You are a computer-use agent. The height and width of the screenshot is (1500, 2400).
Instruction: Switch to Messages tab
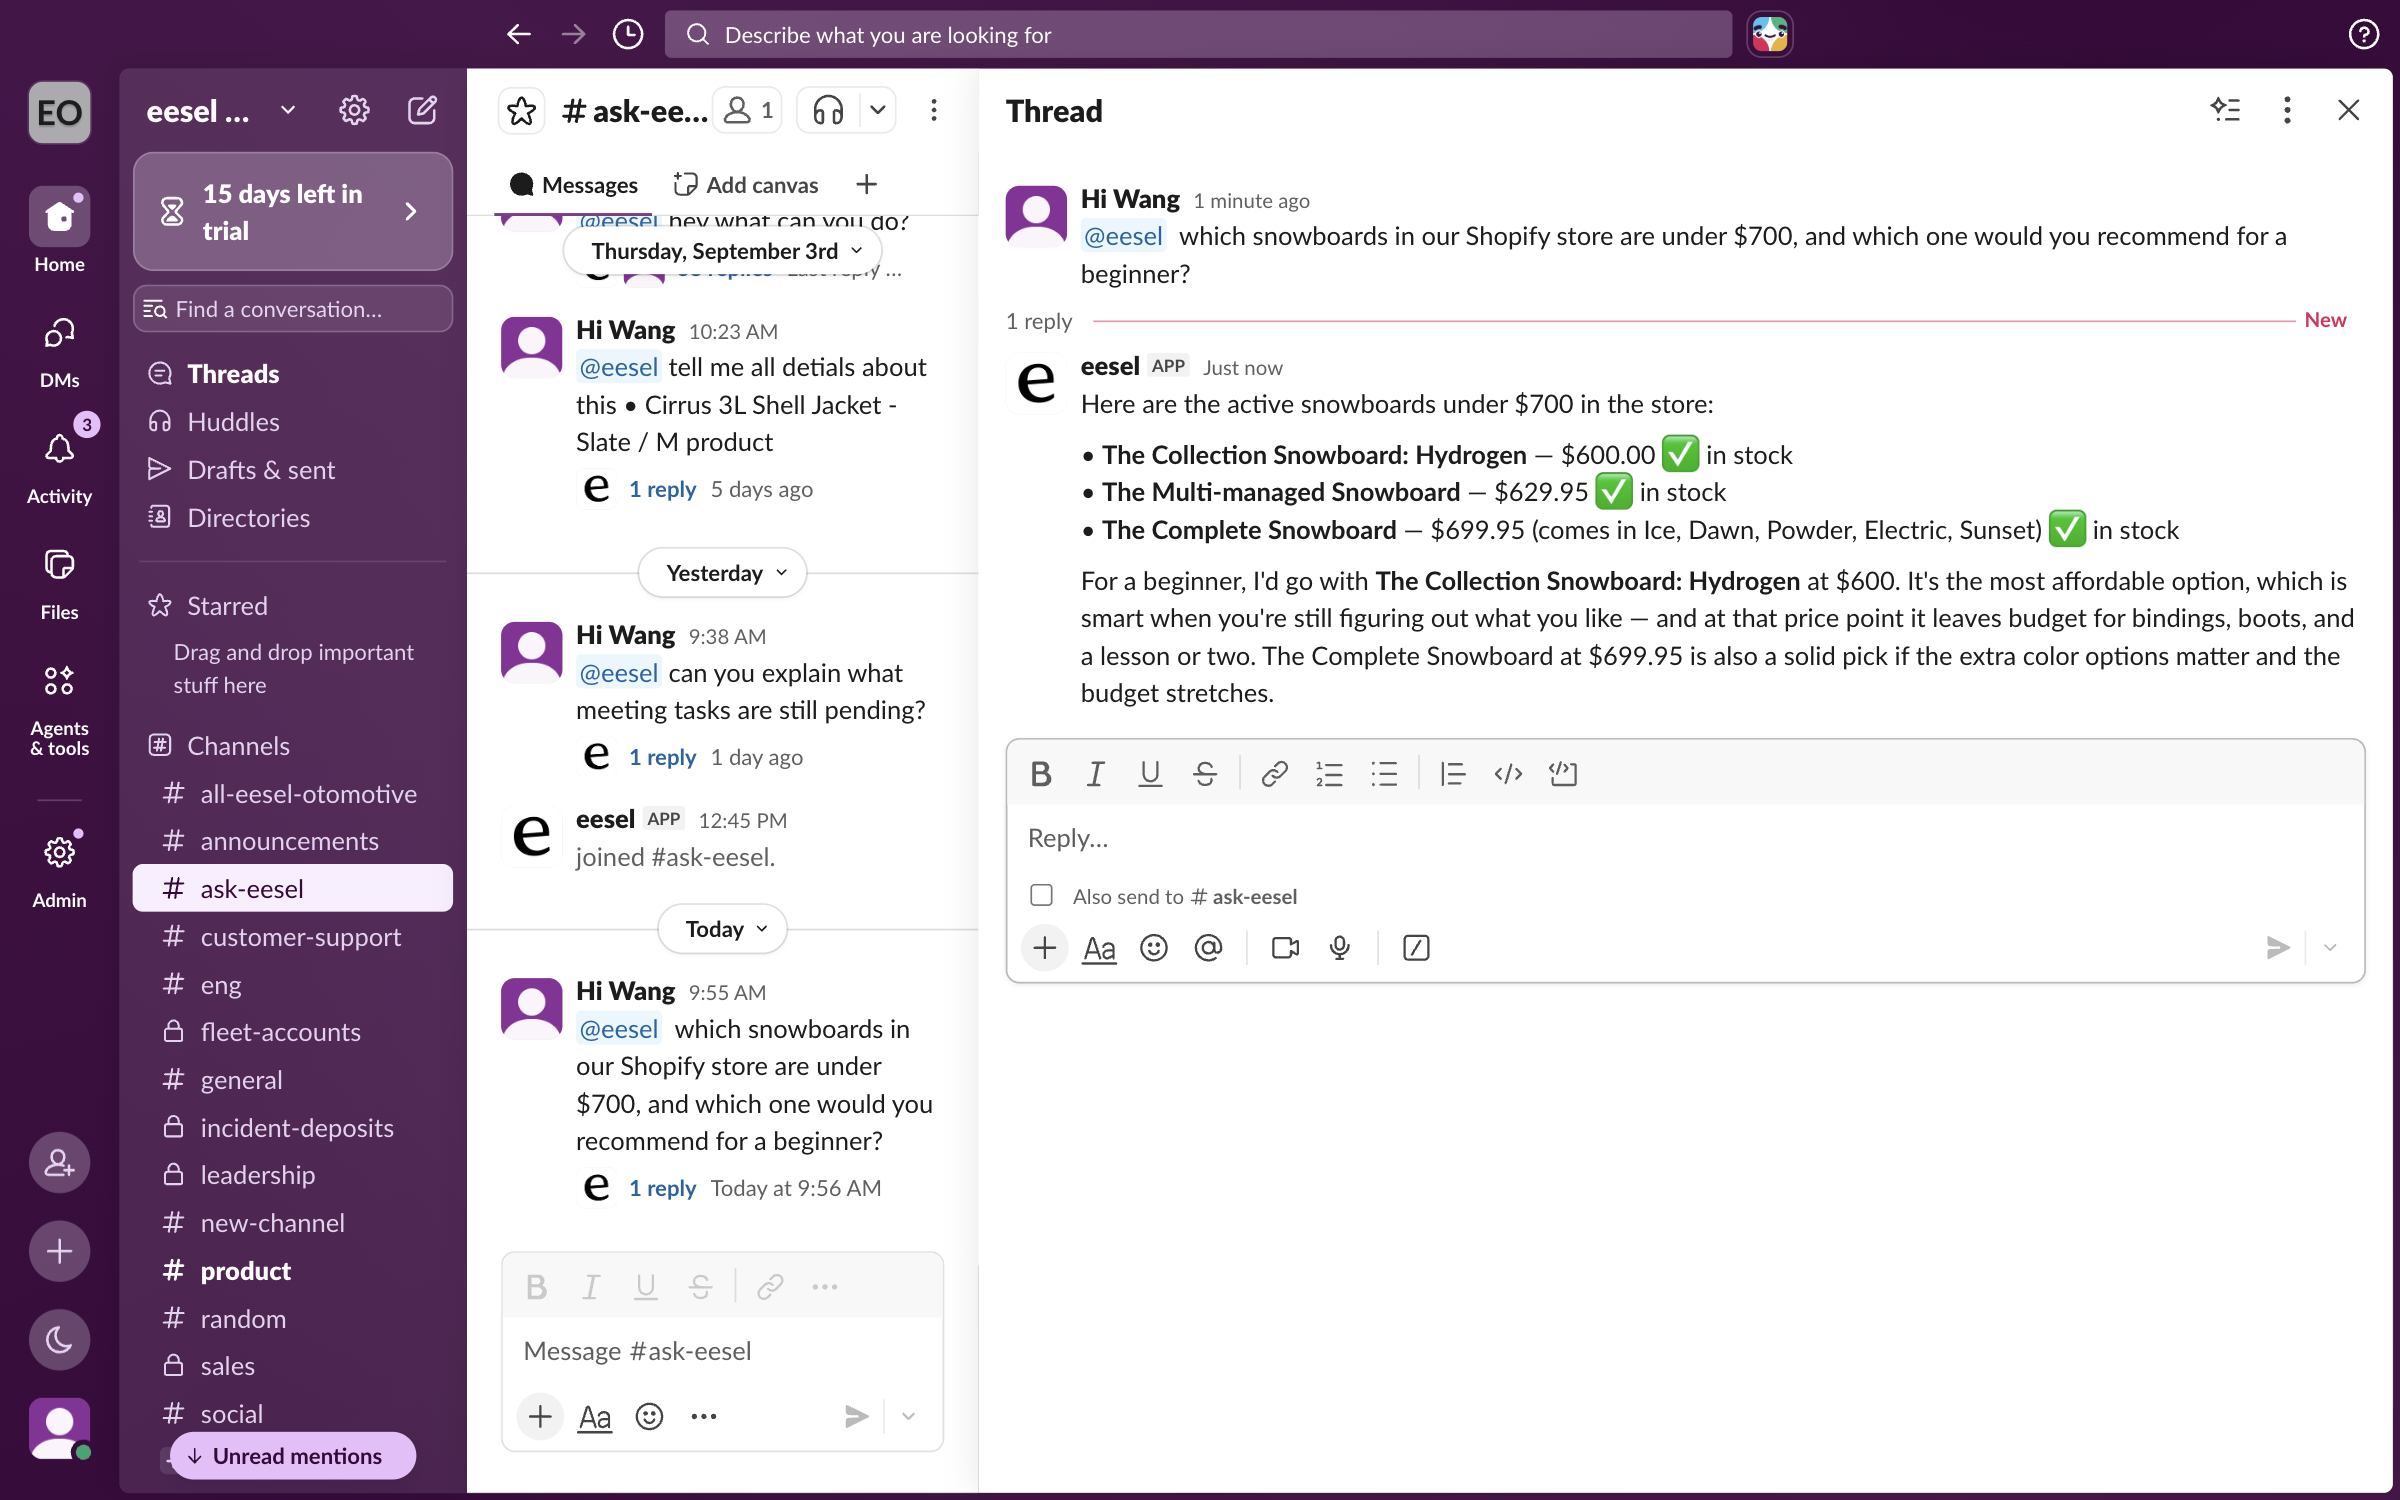click(x=574, y=185)
